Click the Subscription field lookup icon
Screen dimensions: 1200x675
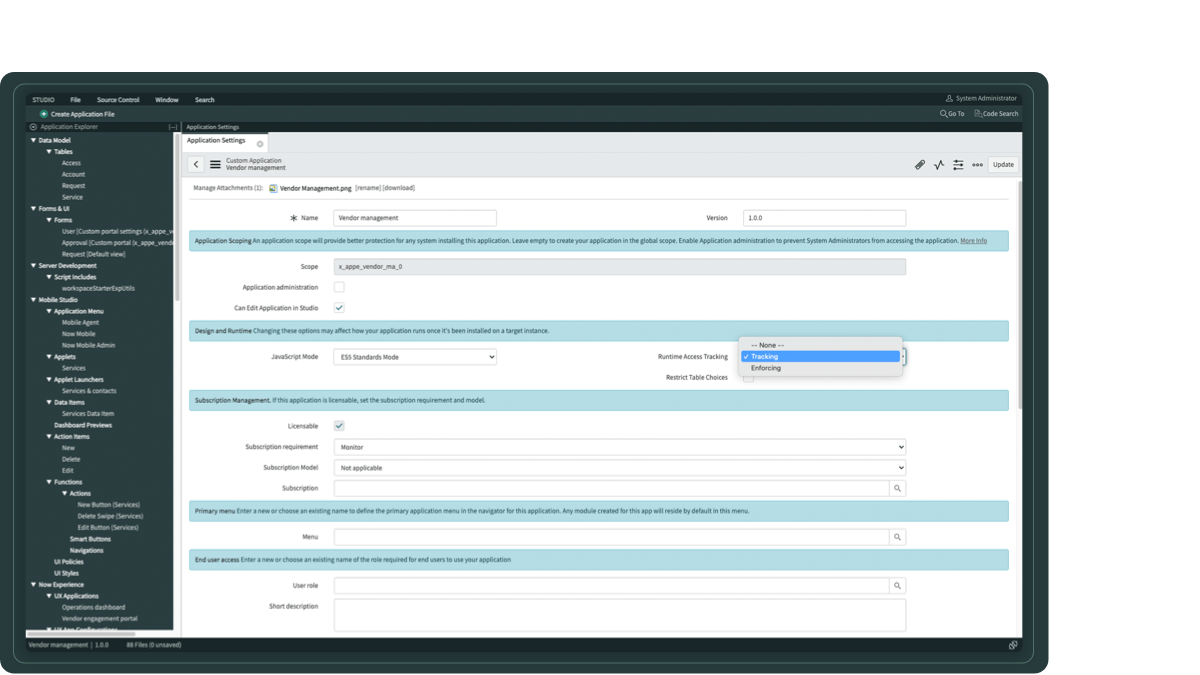pyautogui.click(x=897, y=488)
